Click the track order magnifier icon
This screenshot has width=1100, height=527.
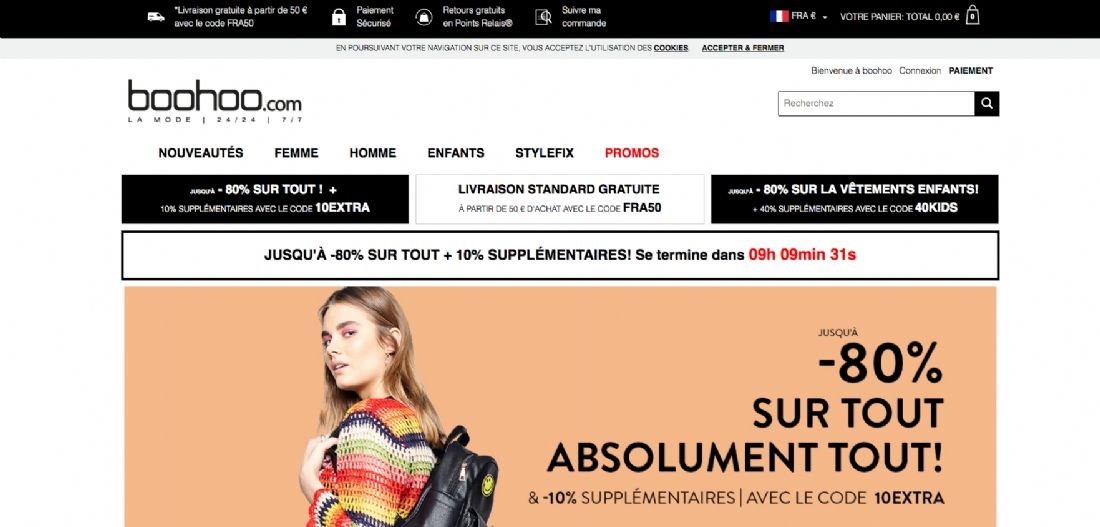(x=544, y=17)
